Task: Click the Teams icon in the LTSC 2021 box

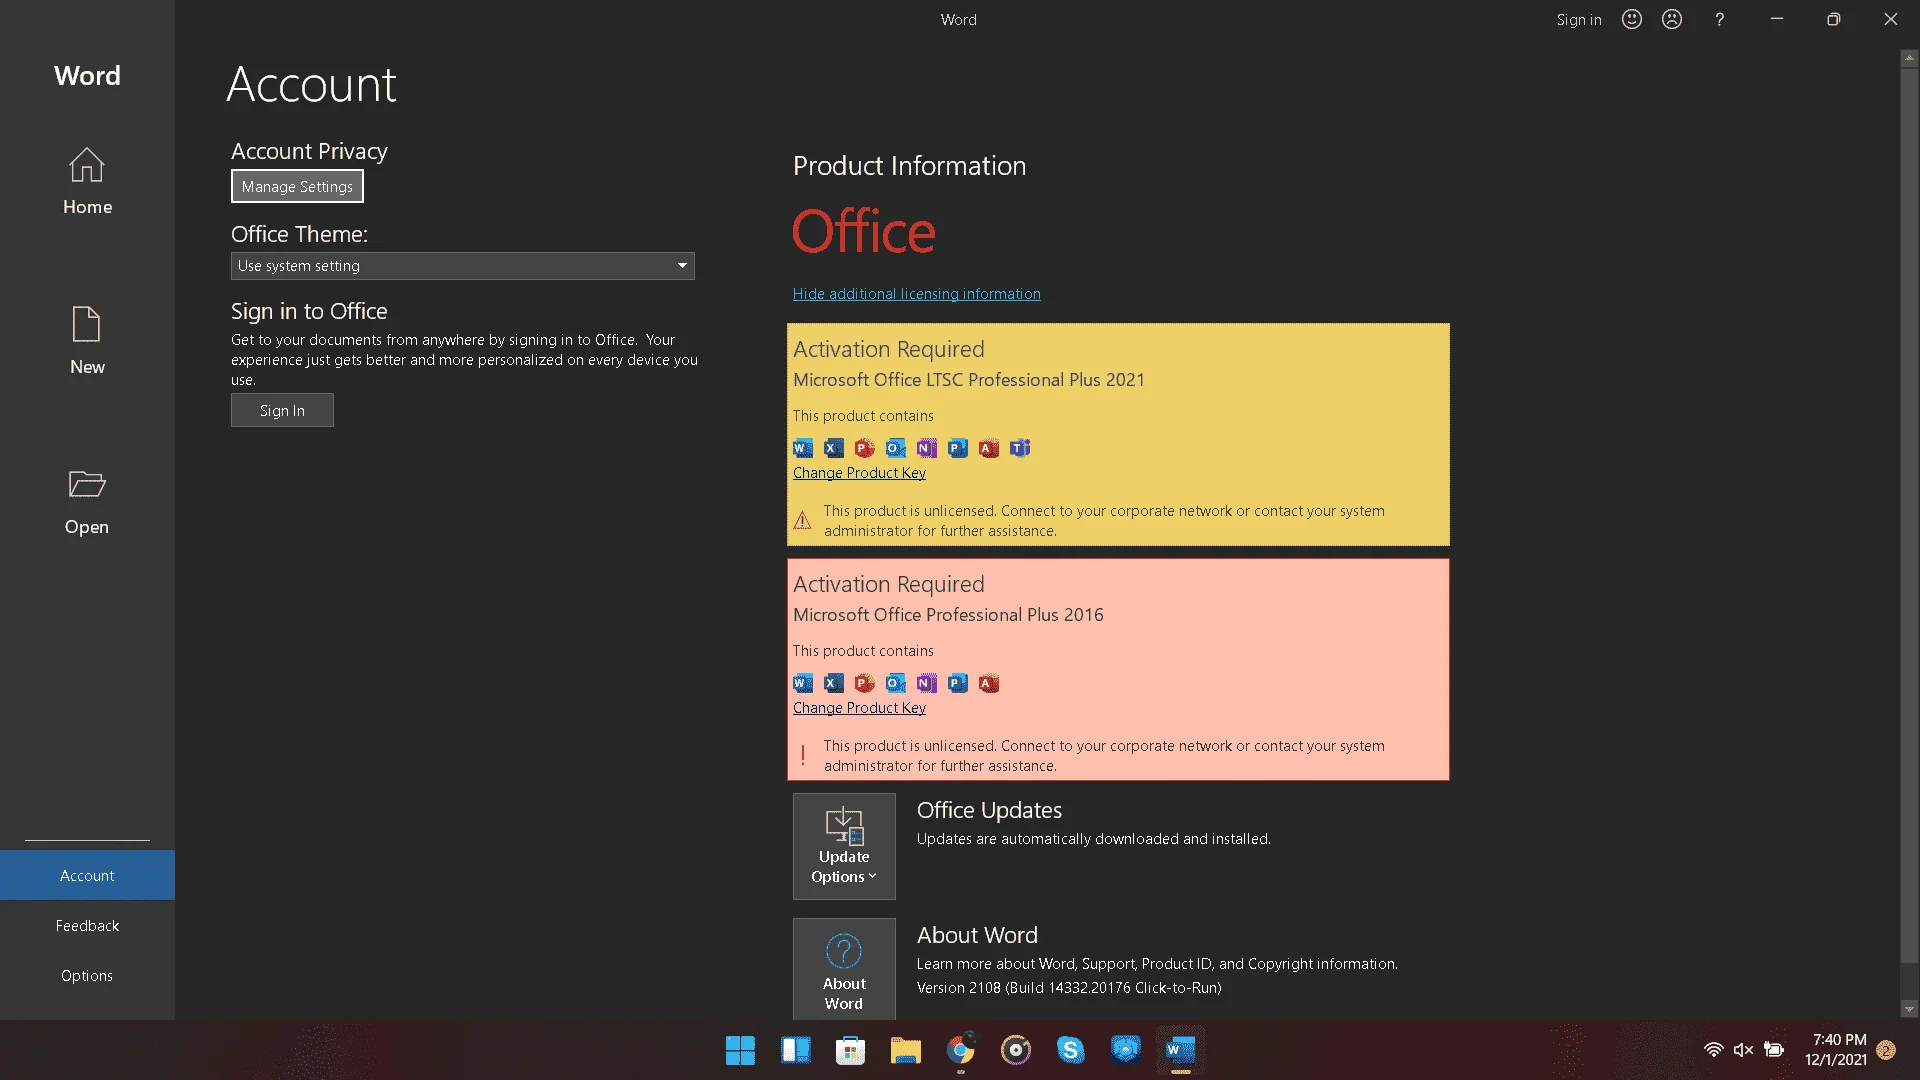Action: pos(1020,448)
